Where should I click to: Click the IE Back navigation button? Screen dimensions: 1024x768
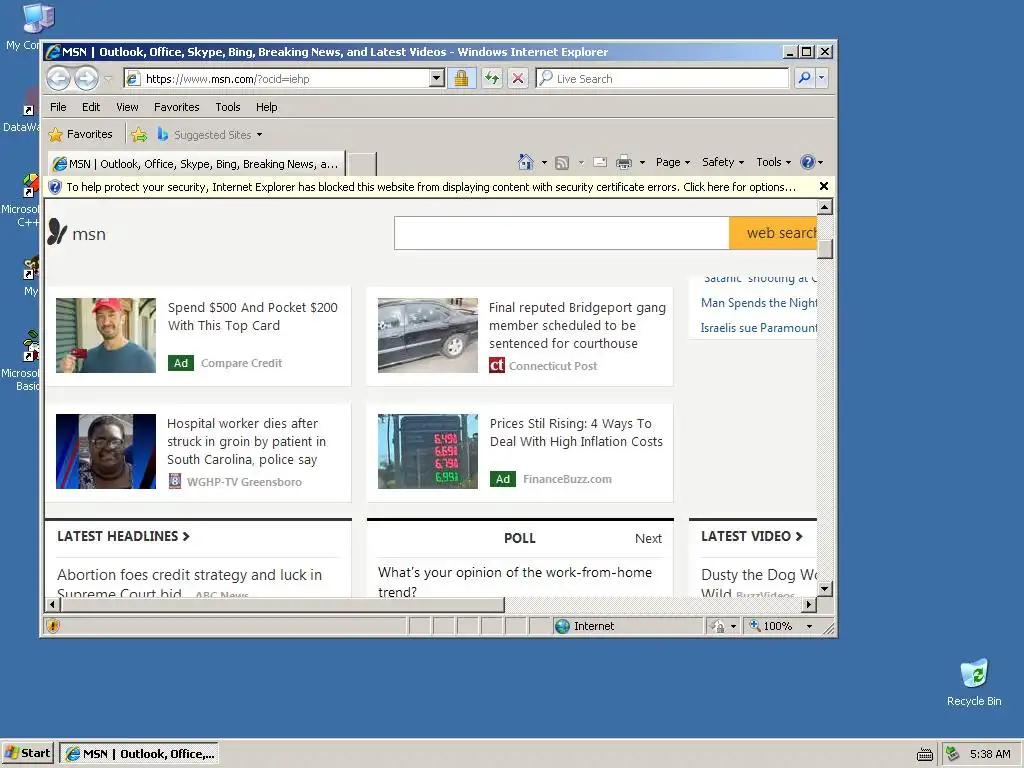(58, 79)
